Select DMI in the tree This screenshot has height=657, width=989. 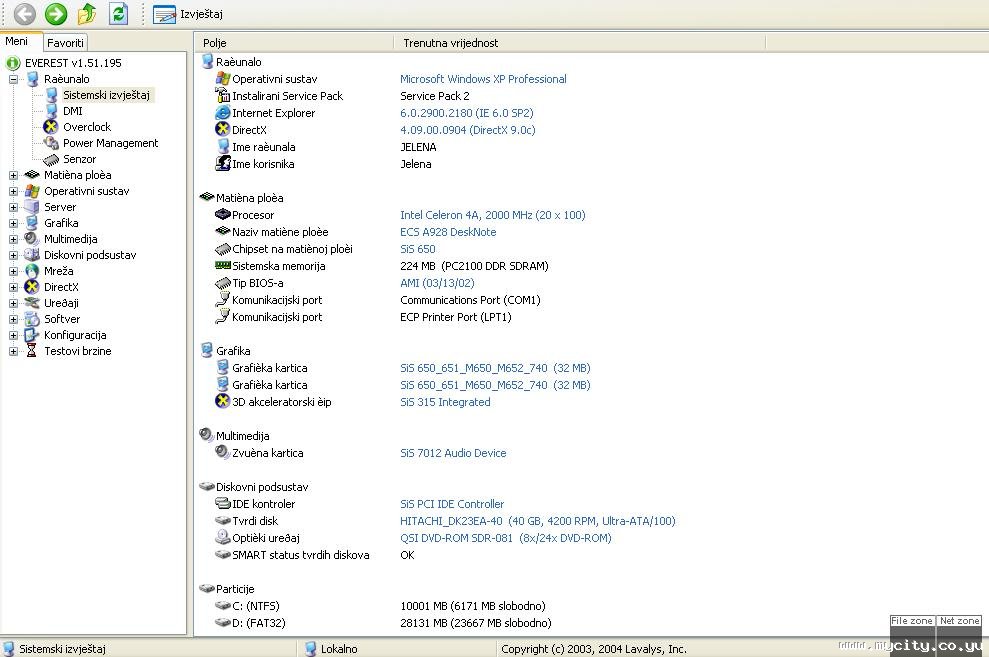pyautogui.click(x=72, y=111)
